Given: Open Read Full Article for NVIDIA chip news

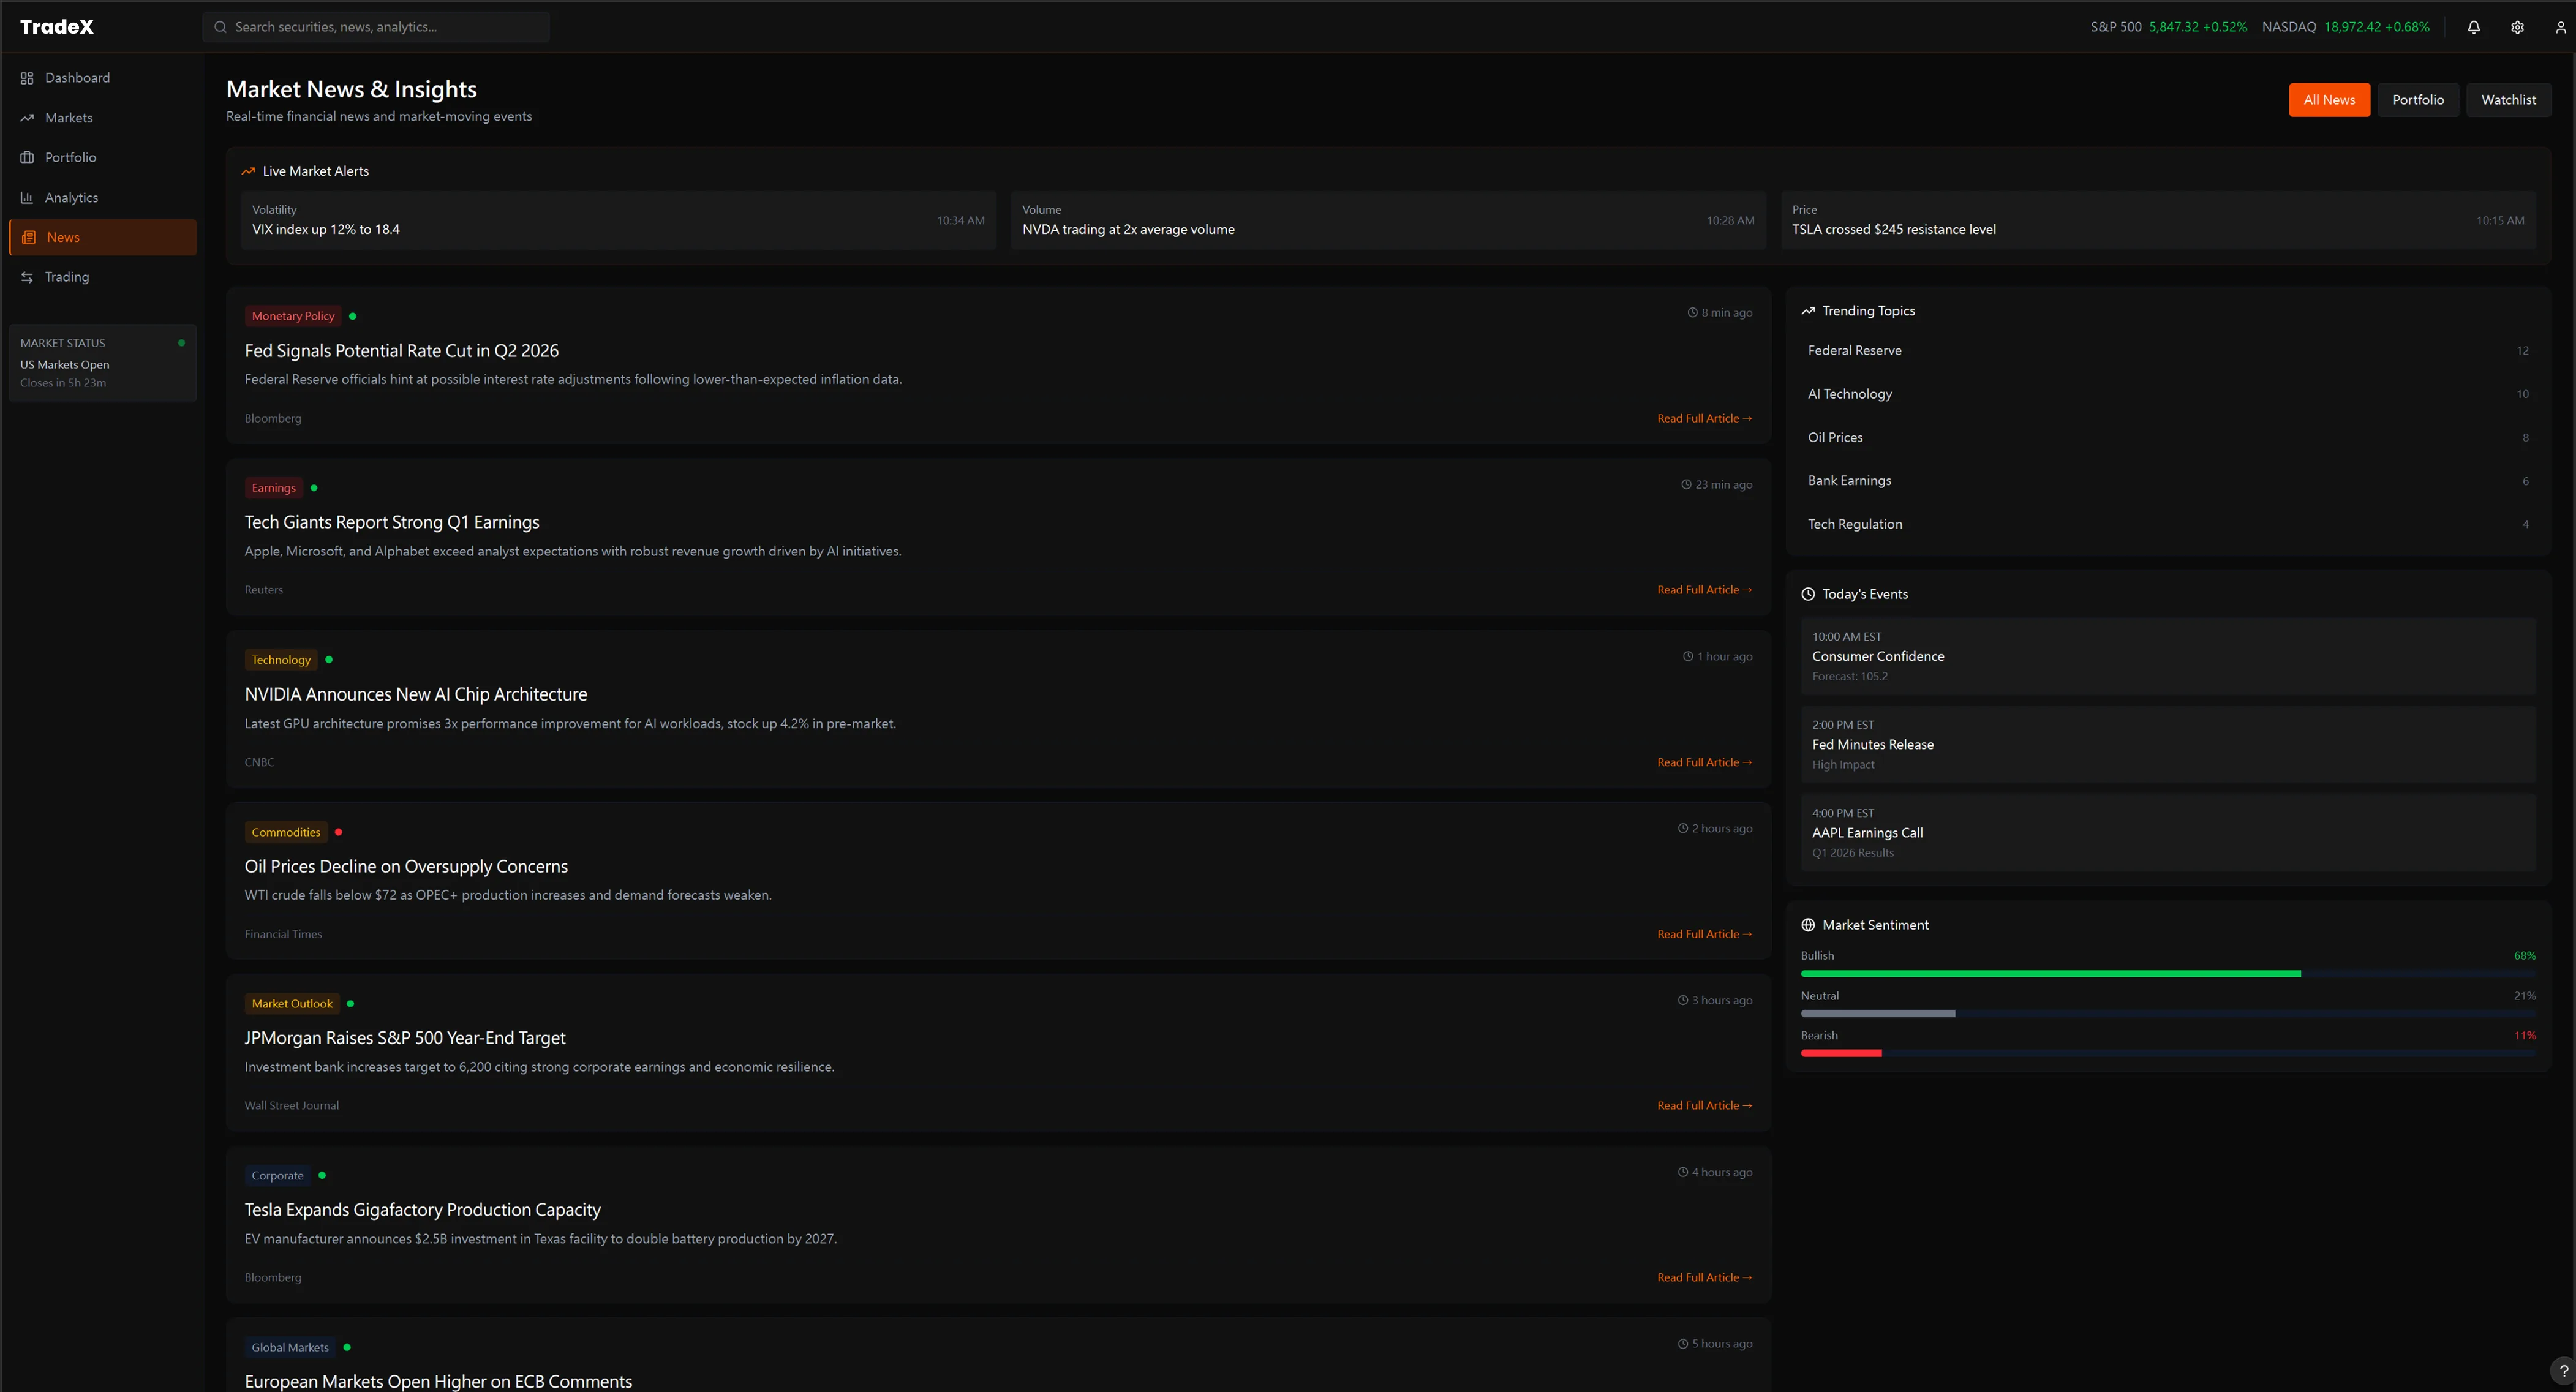Looking at the screenshot, I should (1704, 761).
